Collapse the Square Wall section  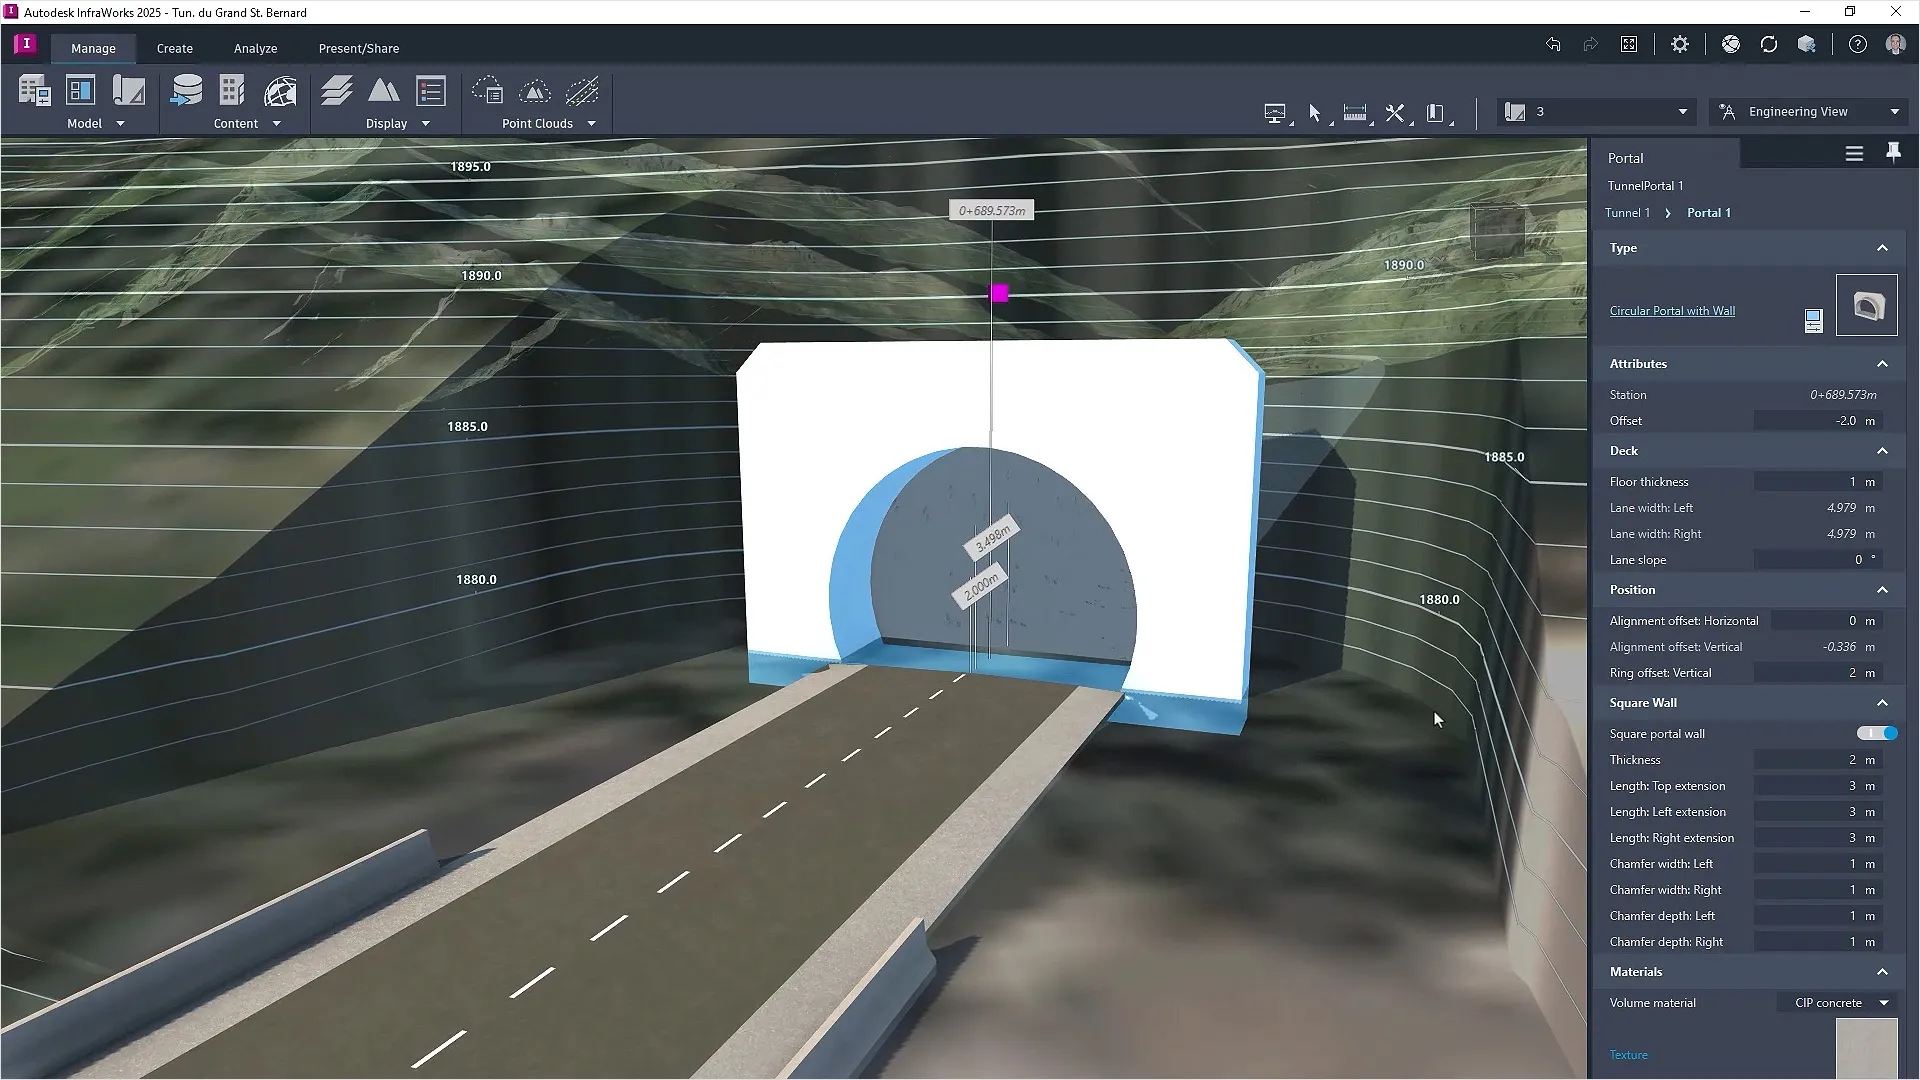(x=1882, y=703)
